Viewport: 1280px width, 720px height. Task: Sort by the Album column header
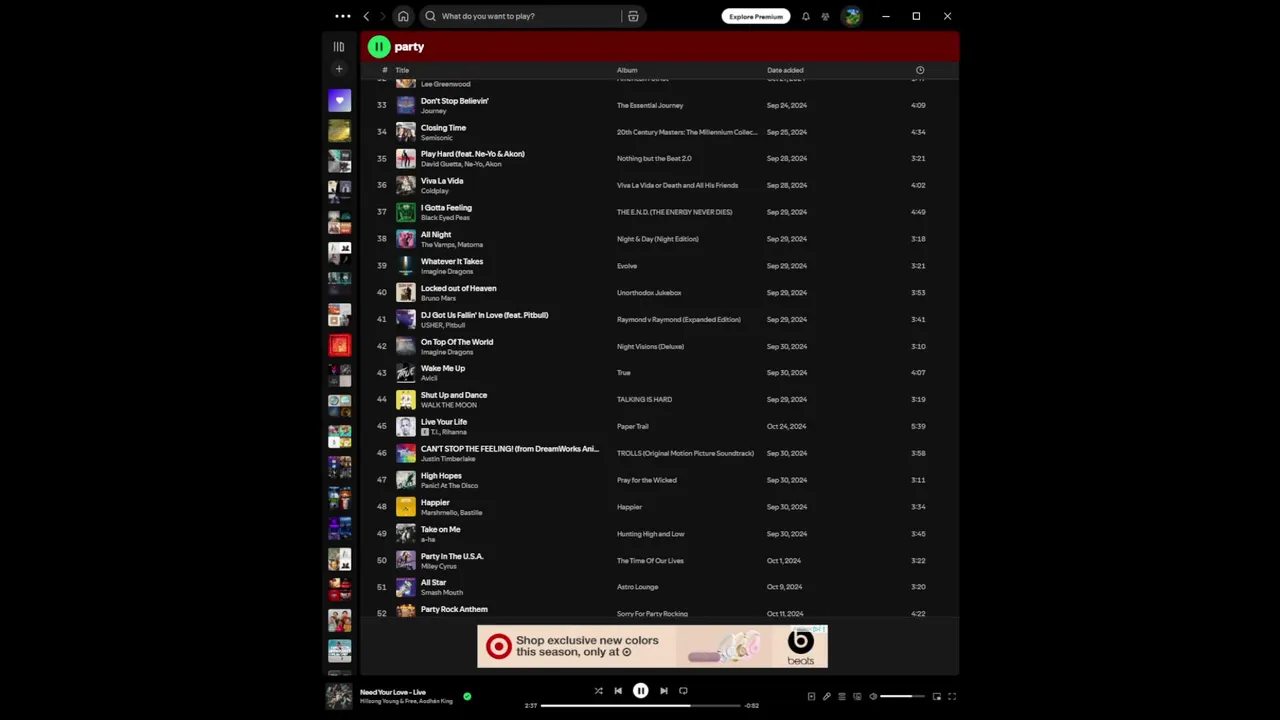627,70
